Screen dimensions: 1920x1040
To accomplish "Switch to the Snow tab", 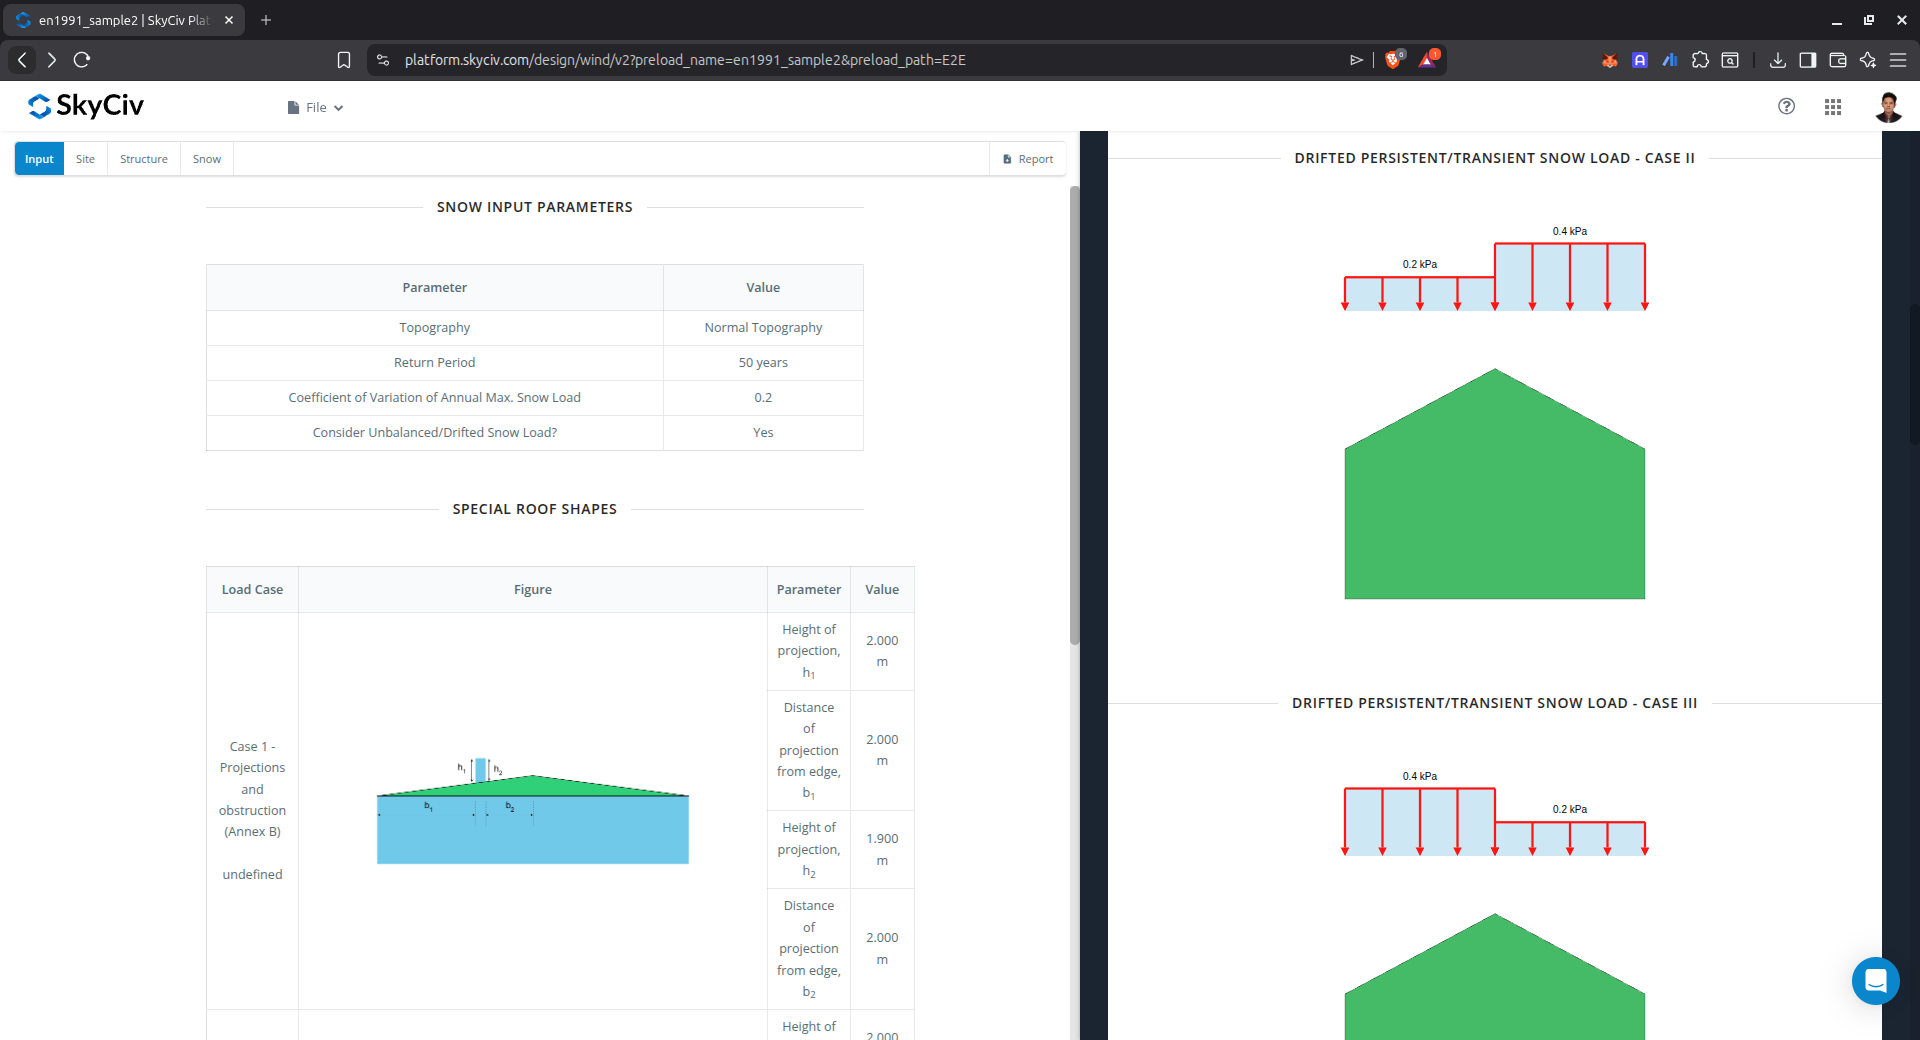I will [x=207, y=159].
